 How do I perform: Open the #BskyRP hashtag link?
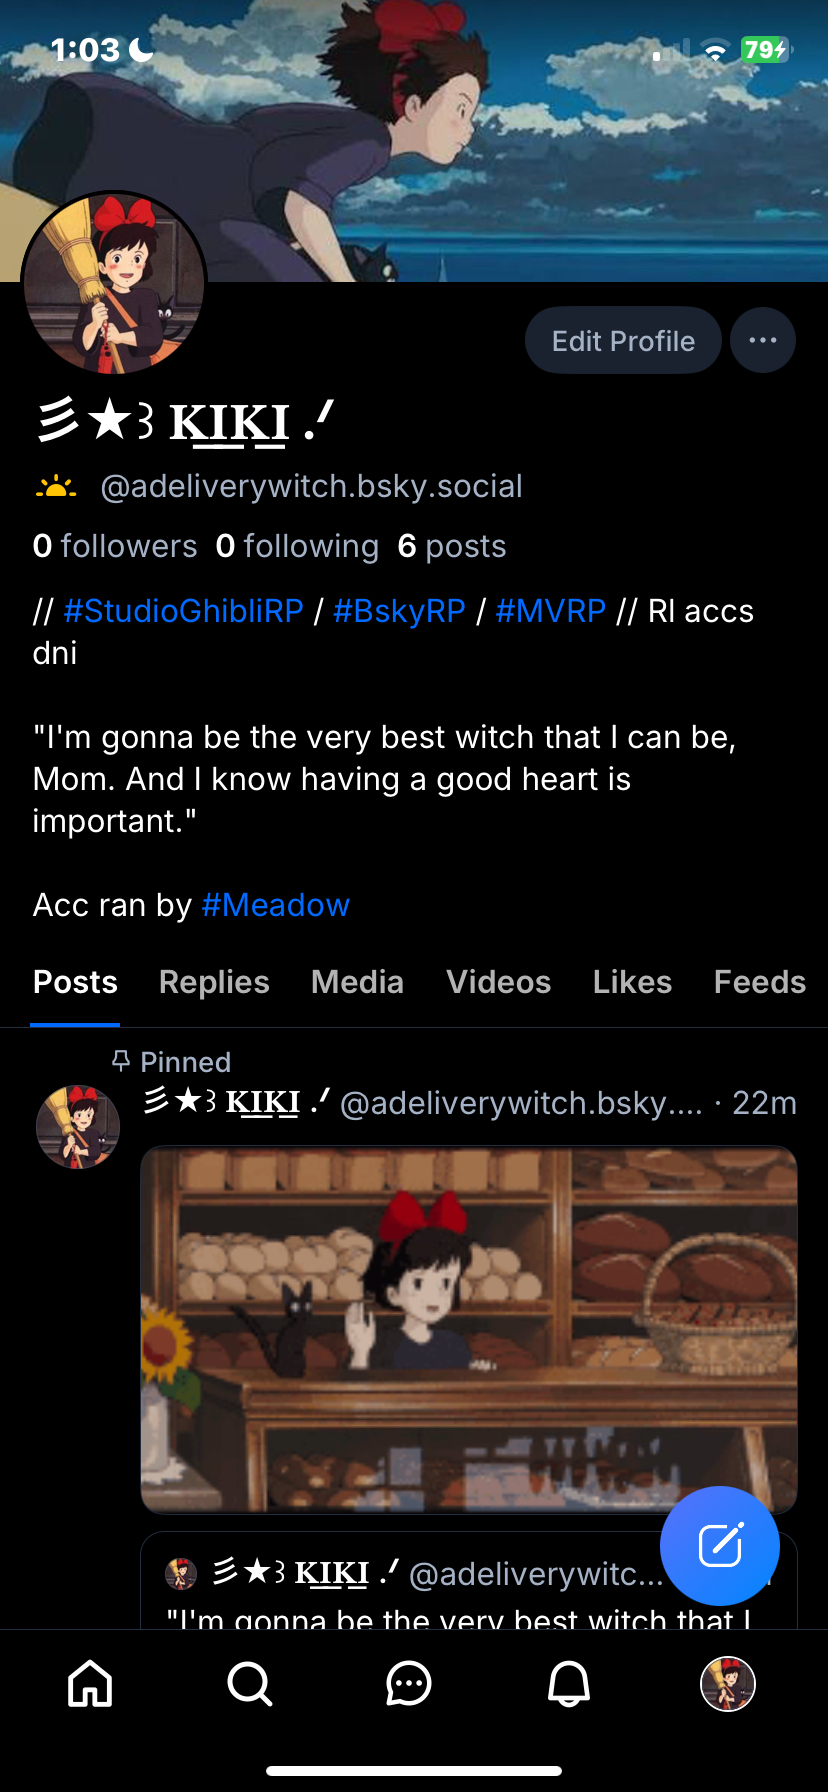pos(399,611)
